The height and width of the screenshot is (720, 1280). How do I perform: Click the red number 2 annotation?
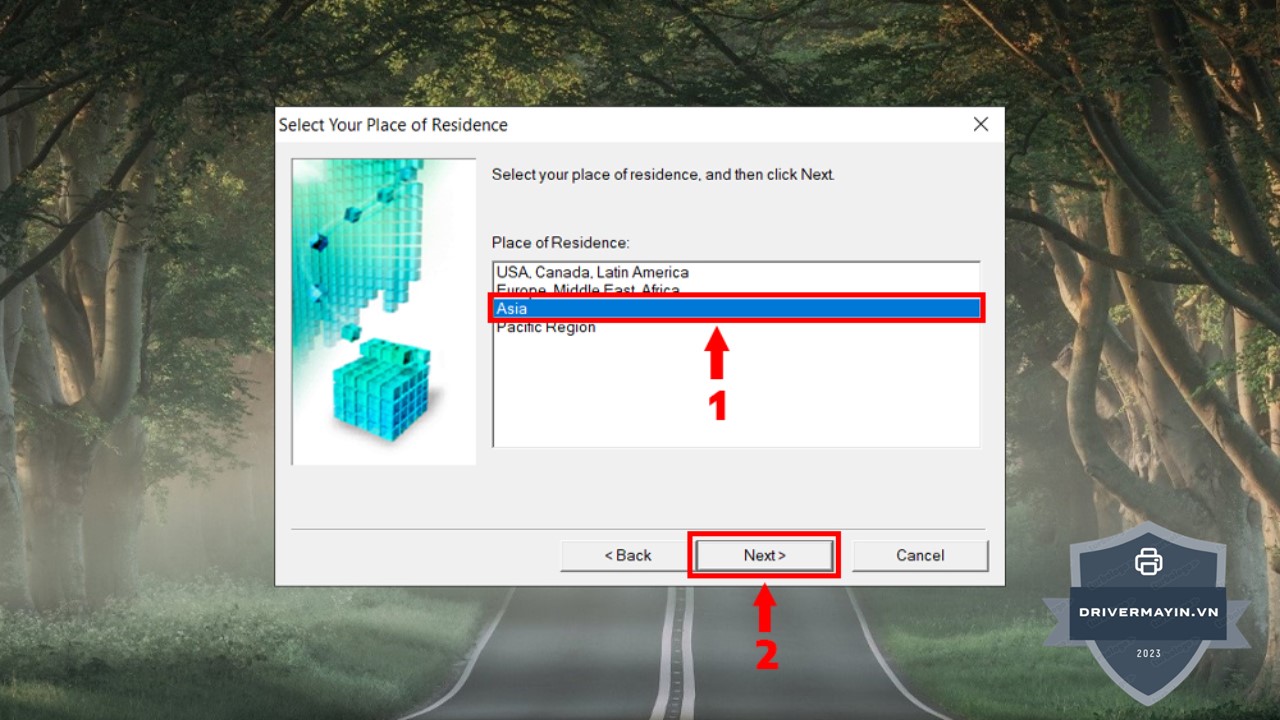click(766, 653)
